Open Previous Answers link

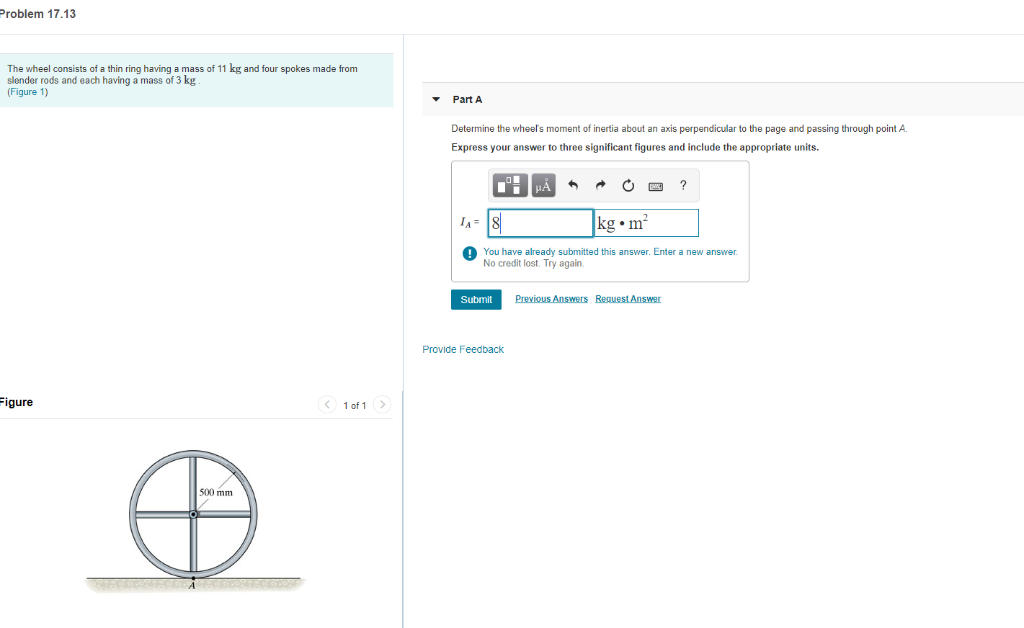point(551,298)
